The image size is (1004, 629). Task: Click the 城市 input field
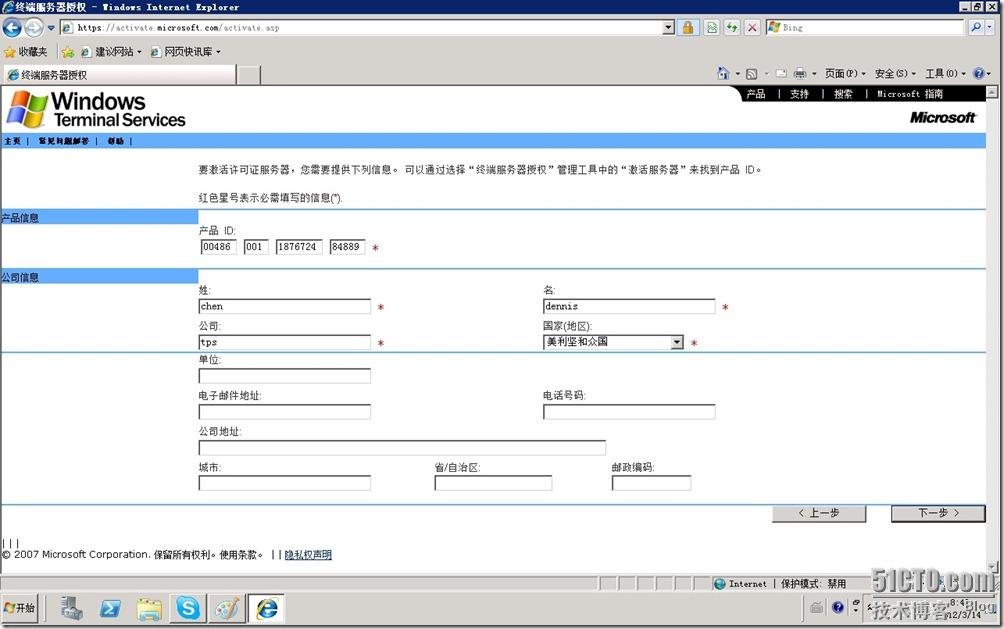pyautogui.click(x=284, y=484)
